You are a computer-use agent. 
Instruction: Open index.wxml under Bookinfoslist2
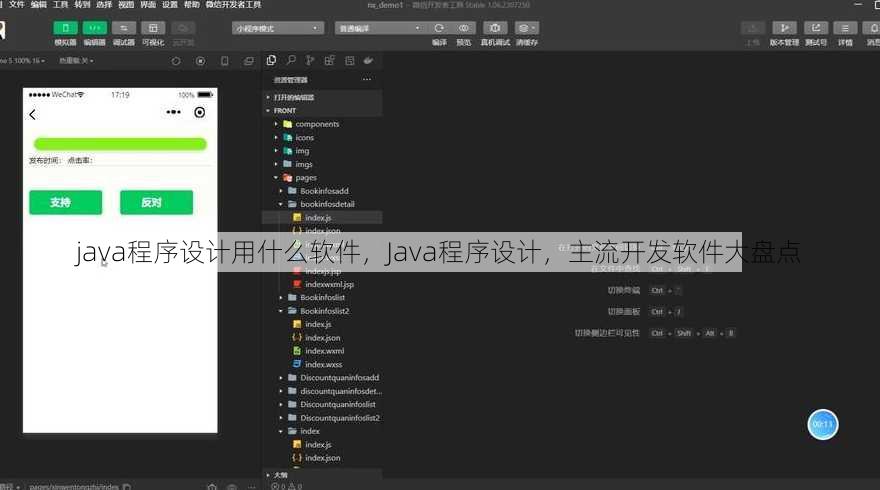[x=322, y=351]
